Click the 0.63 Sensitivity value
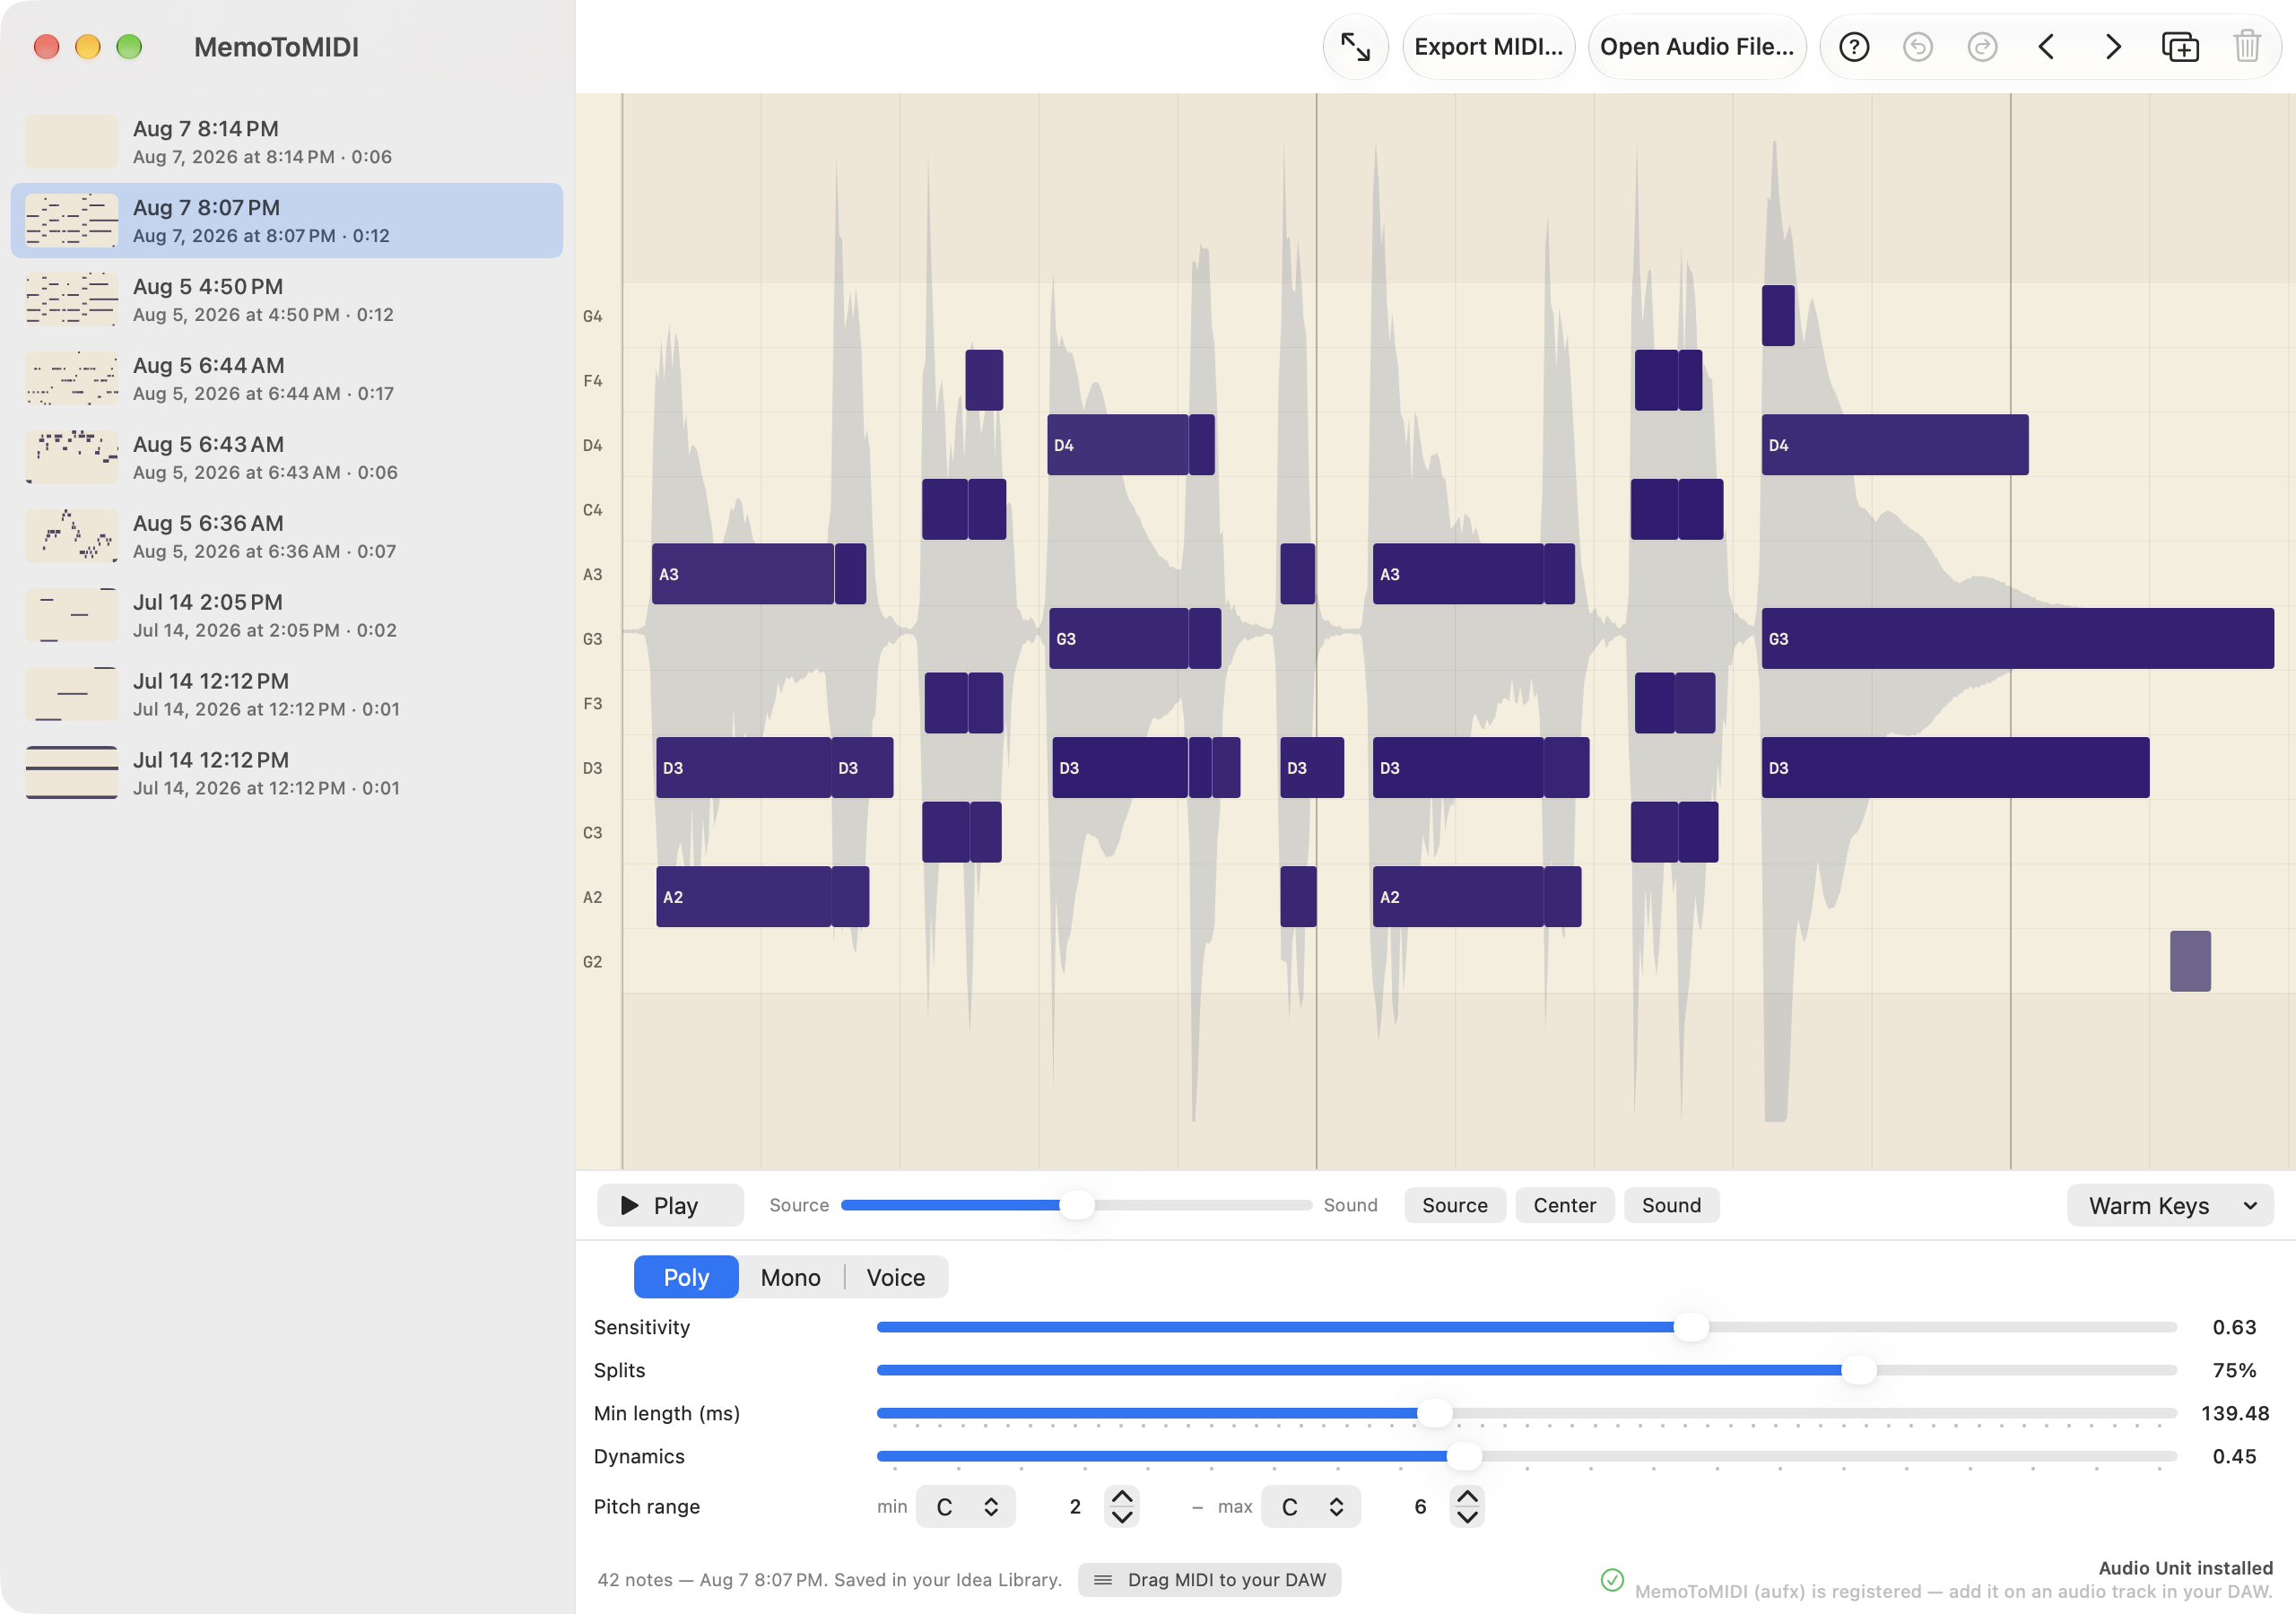 coord(2233,1327)
